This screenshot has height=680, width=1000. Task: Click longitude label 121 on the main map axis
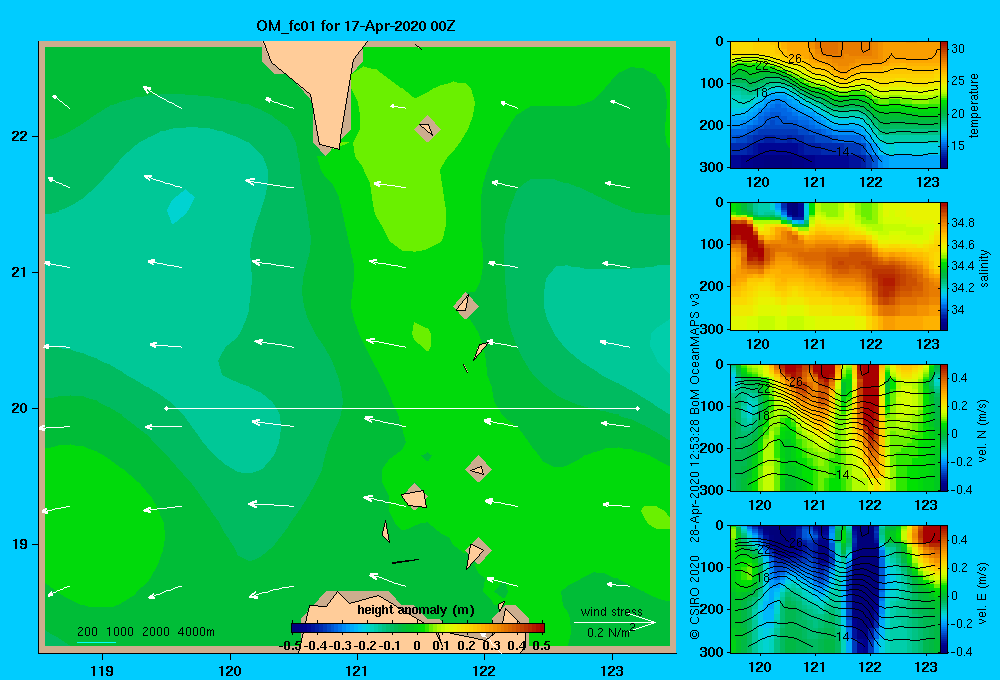pyautogui.click(x=357, y=670)
